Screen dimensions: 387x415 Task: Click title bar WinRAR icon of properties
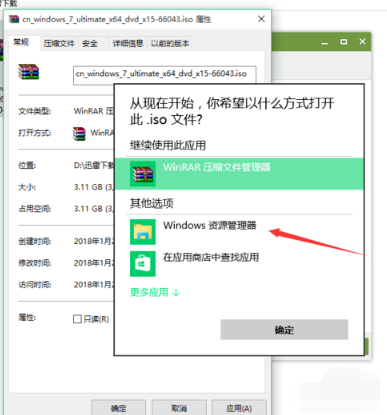click(14, 19)
